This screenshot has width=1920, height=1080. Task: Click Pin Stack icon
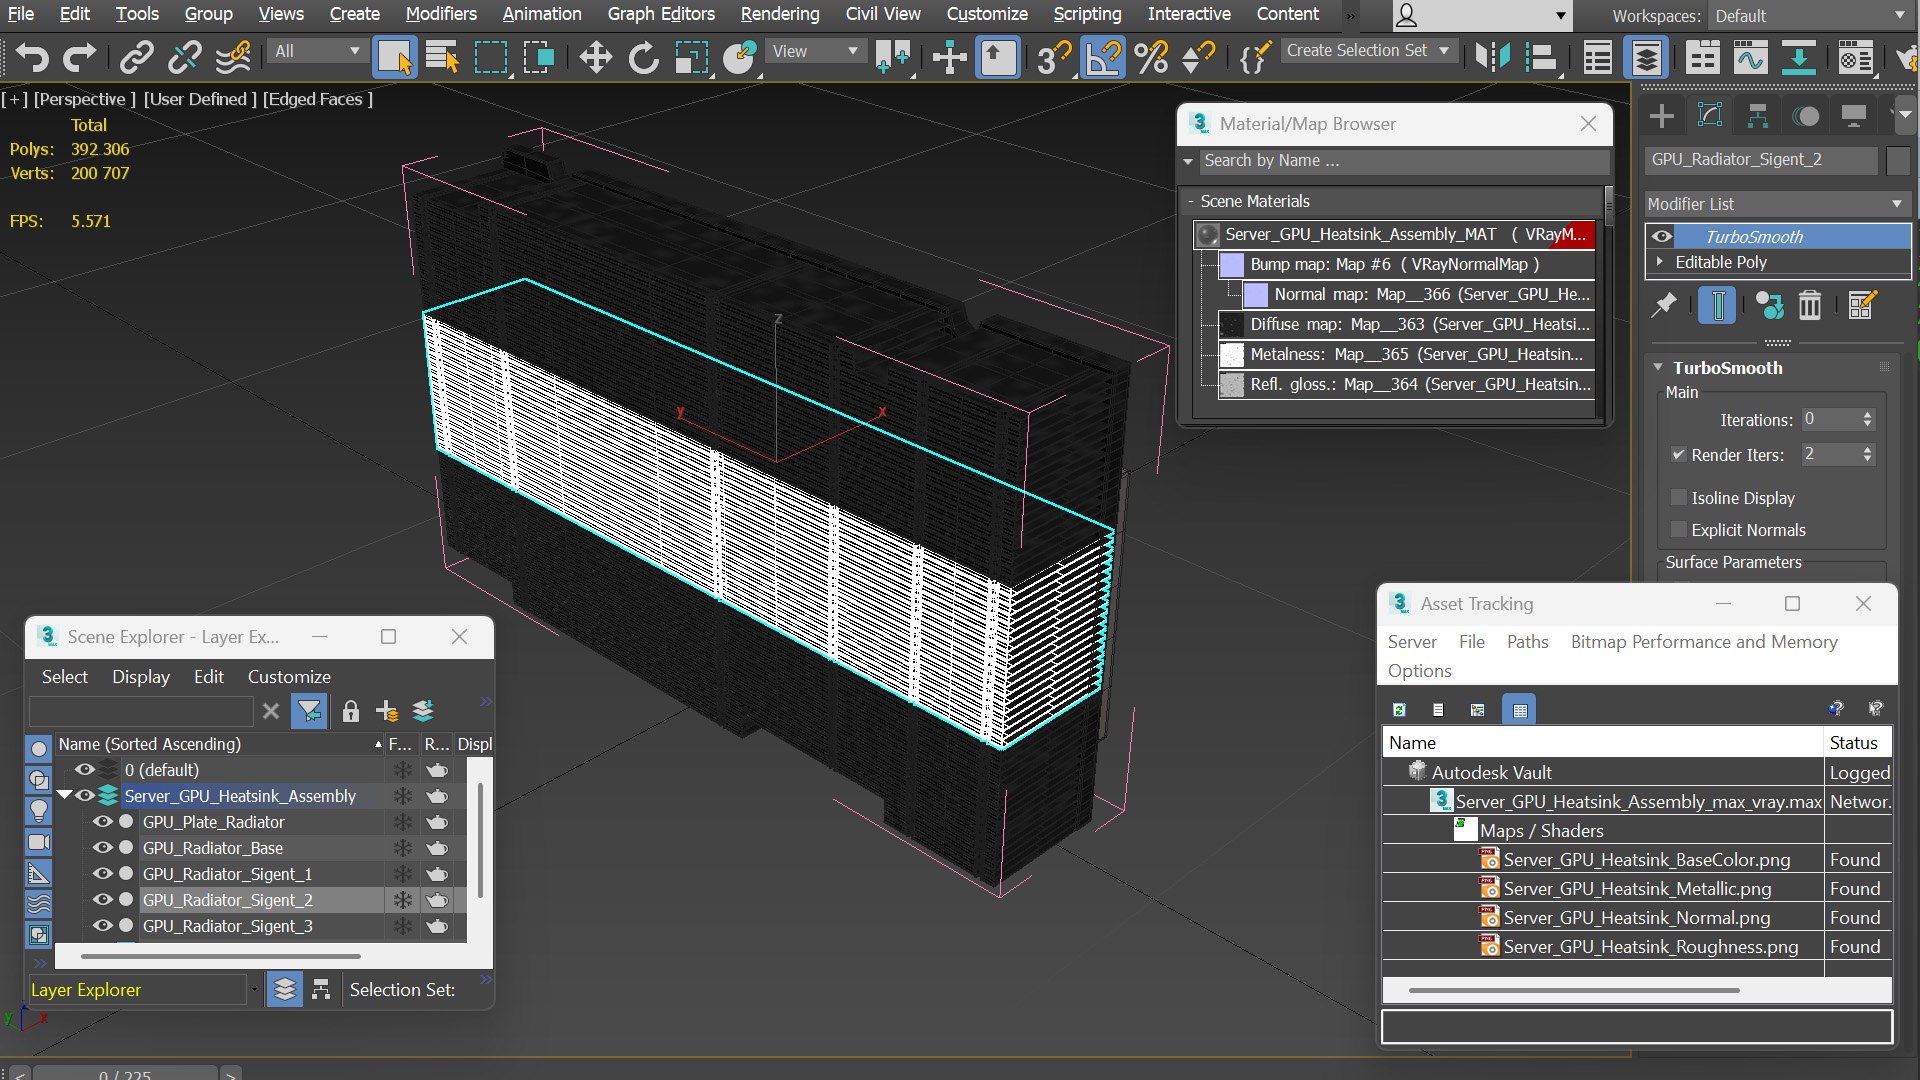tap(1664, 305)
